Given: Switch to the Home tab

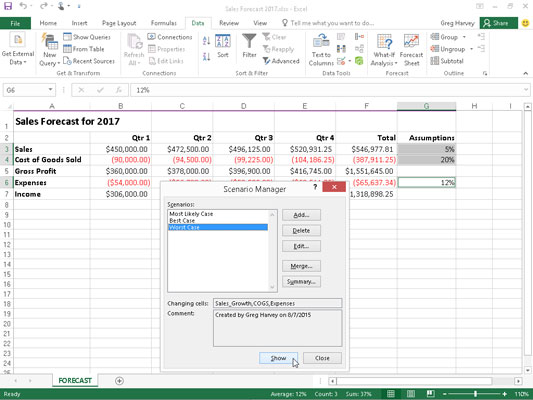Looking at the screenshot, I should pyautogui.click(x=48, y=23).
